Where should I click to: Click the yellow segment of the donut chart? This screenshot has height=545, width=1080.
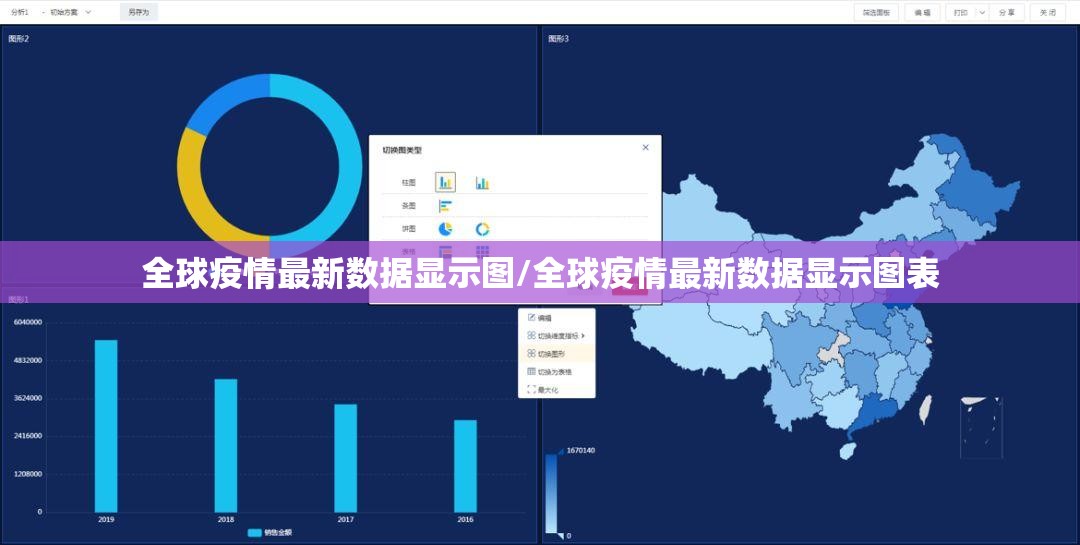[195, 190]
